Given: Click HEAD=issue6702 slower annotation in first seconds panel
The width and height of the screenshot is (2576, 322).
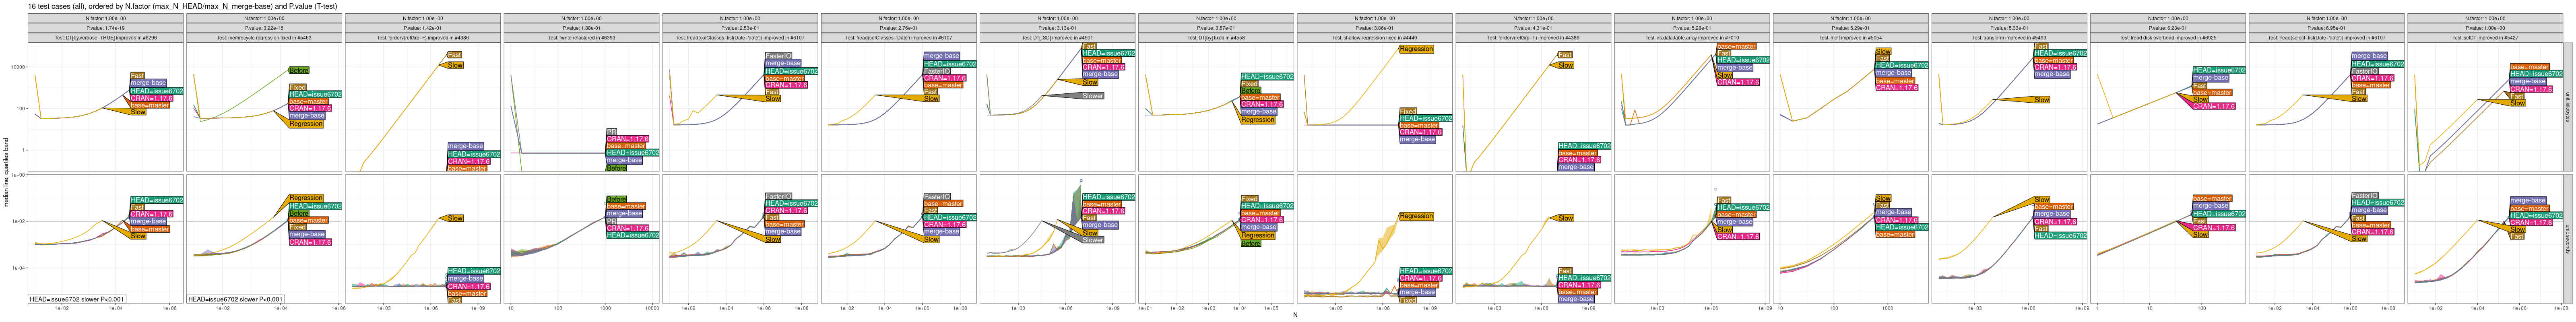Looking at the screenshot, I should pyautogui.click(x=77, y=299).
